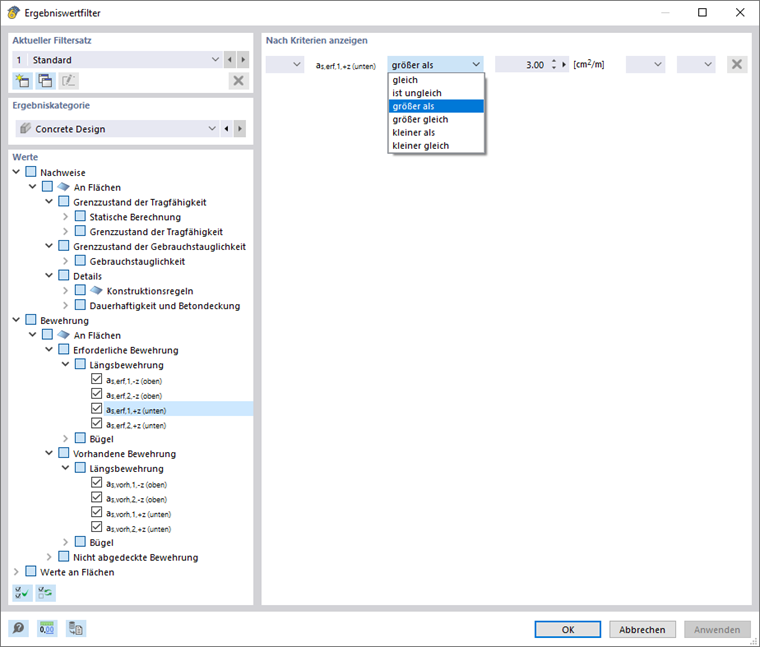The image size is (760, 647).
Task: Open the search magnifier tool at bottom
Action: click(18, 629)
